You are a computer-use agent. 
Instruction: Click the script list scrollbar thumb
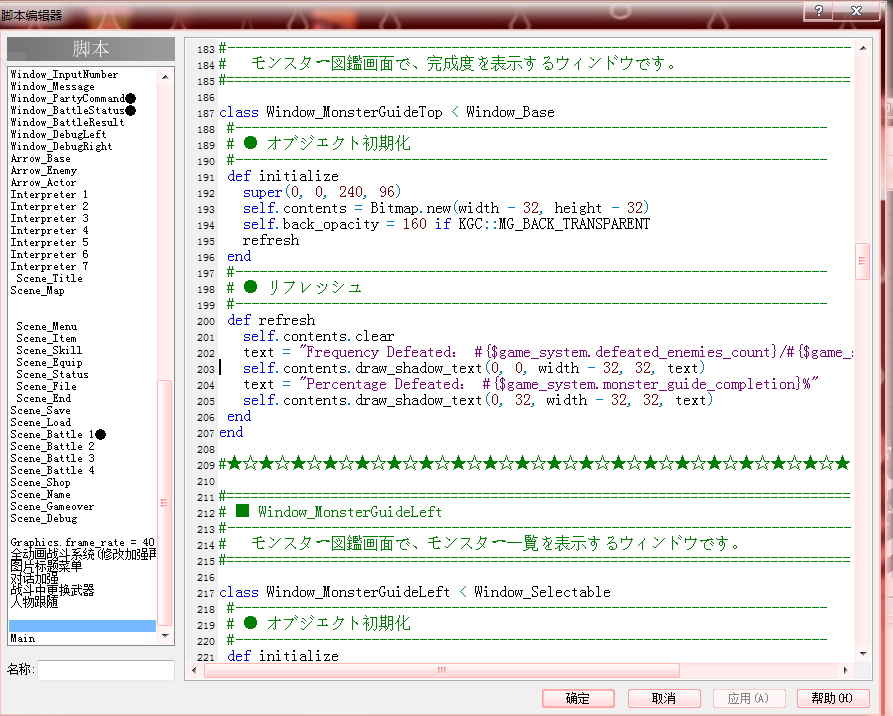coord(165,502)
